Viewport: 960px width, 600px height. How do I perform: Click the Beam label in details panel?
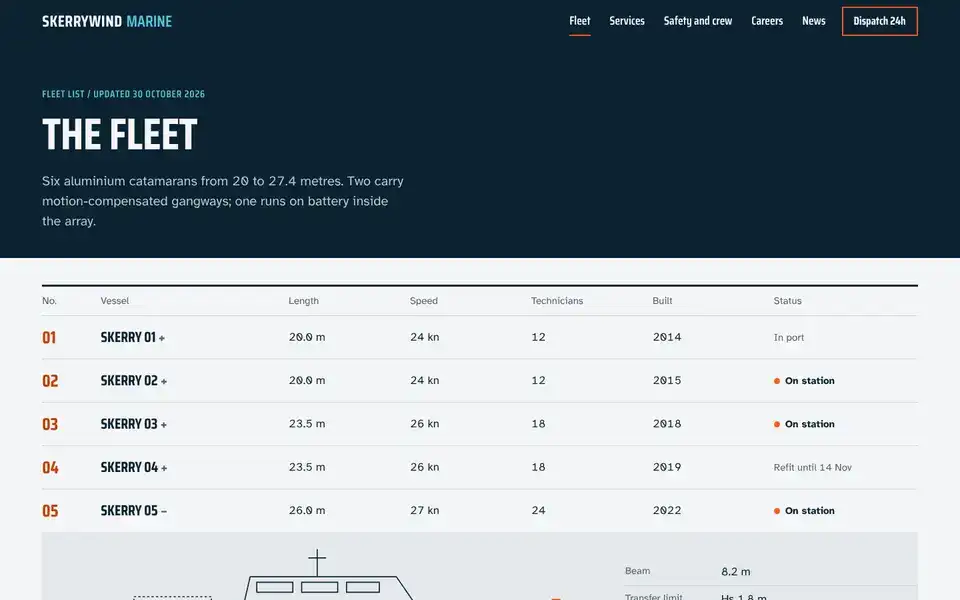(x=637, y=571)
